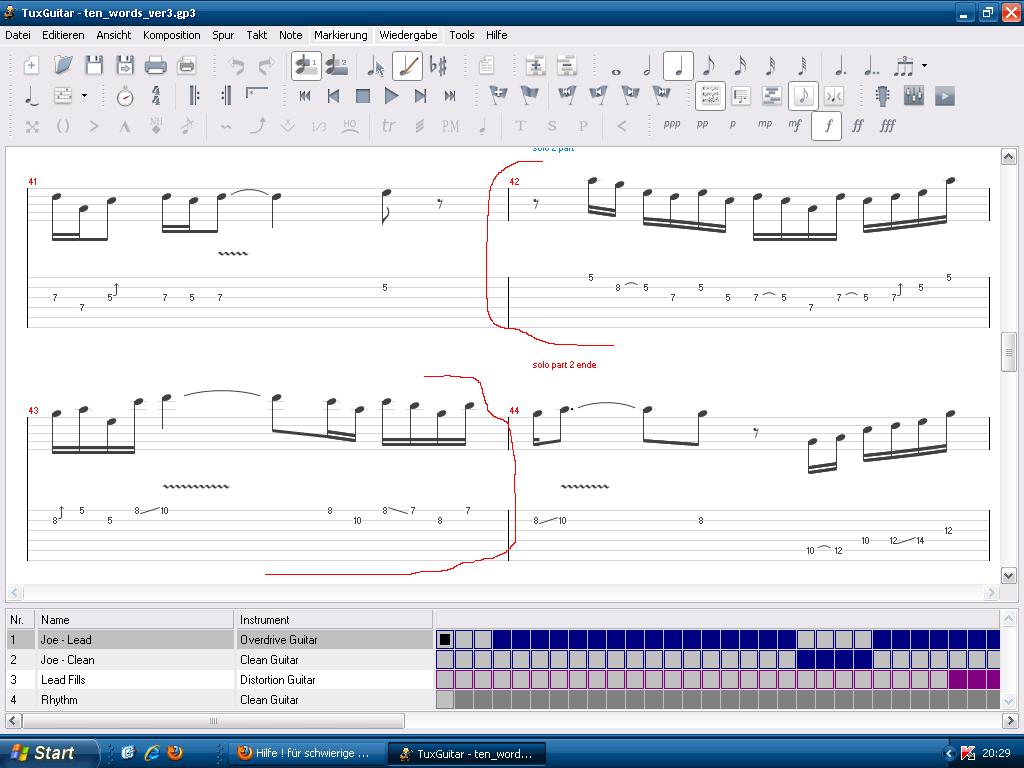Image resolution: width=1024 pixels, height=768 pixels.
Task: Click the Save As floppy-with-arrow icon
Action: (125, 65)
